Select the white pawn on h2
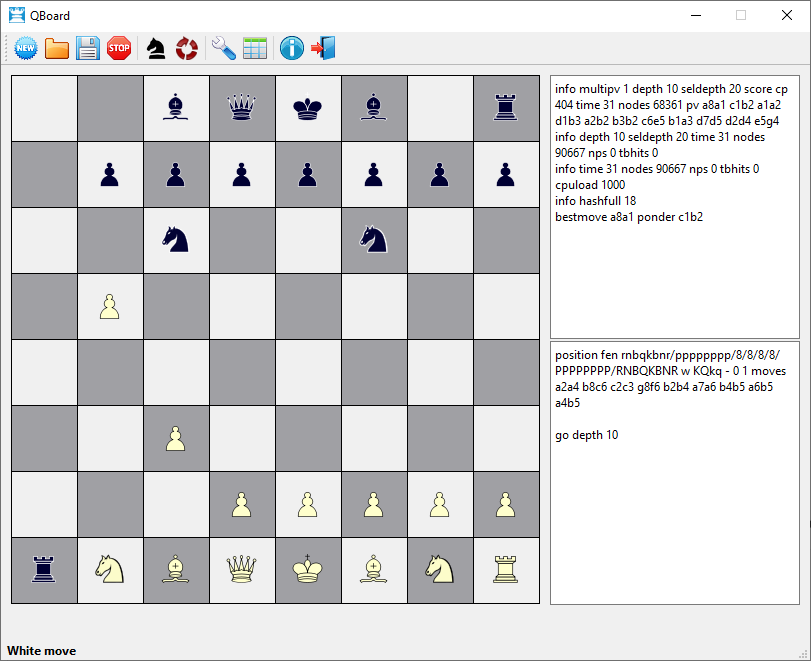Image resolution: width=811 pixels, height=661 pixels. pyautogui.click(x=505, y=505)
